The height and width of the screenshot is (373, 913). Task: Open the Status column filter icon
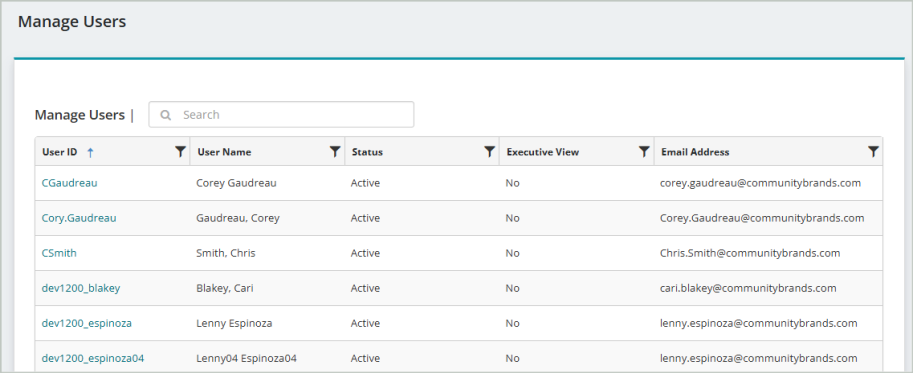pos(490,152)
